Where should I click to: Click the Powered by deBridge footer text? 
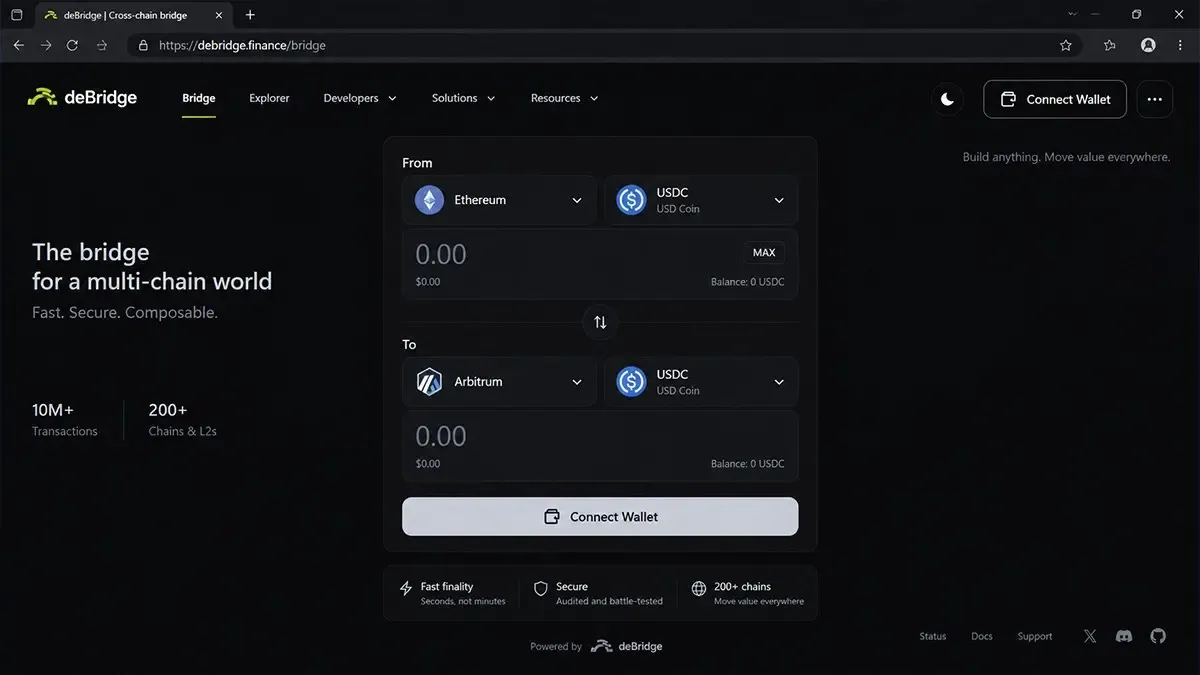click(596, 646)
